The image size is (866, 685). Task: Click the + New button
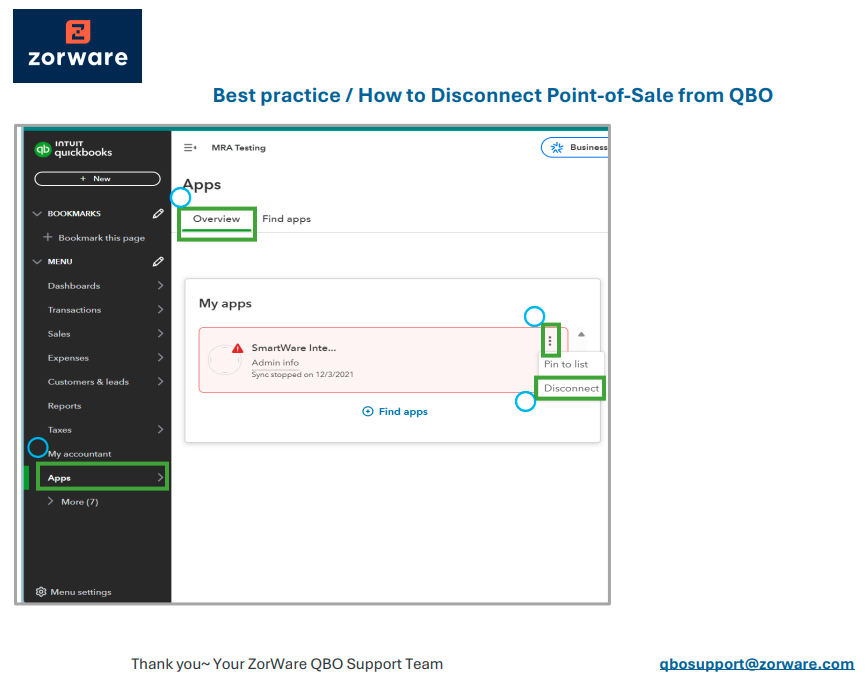(97, 178)
